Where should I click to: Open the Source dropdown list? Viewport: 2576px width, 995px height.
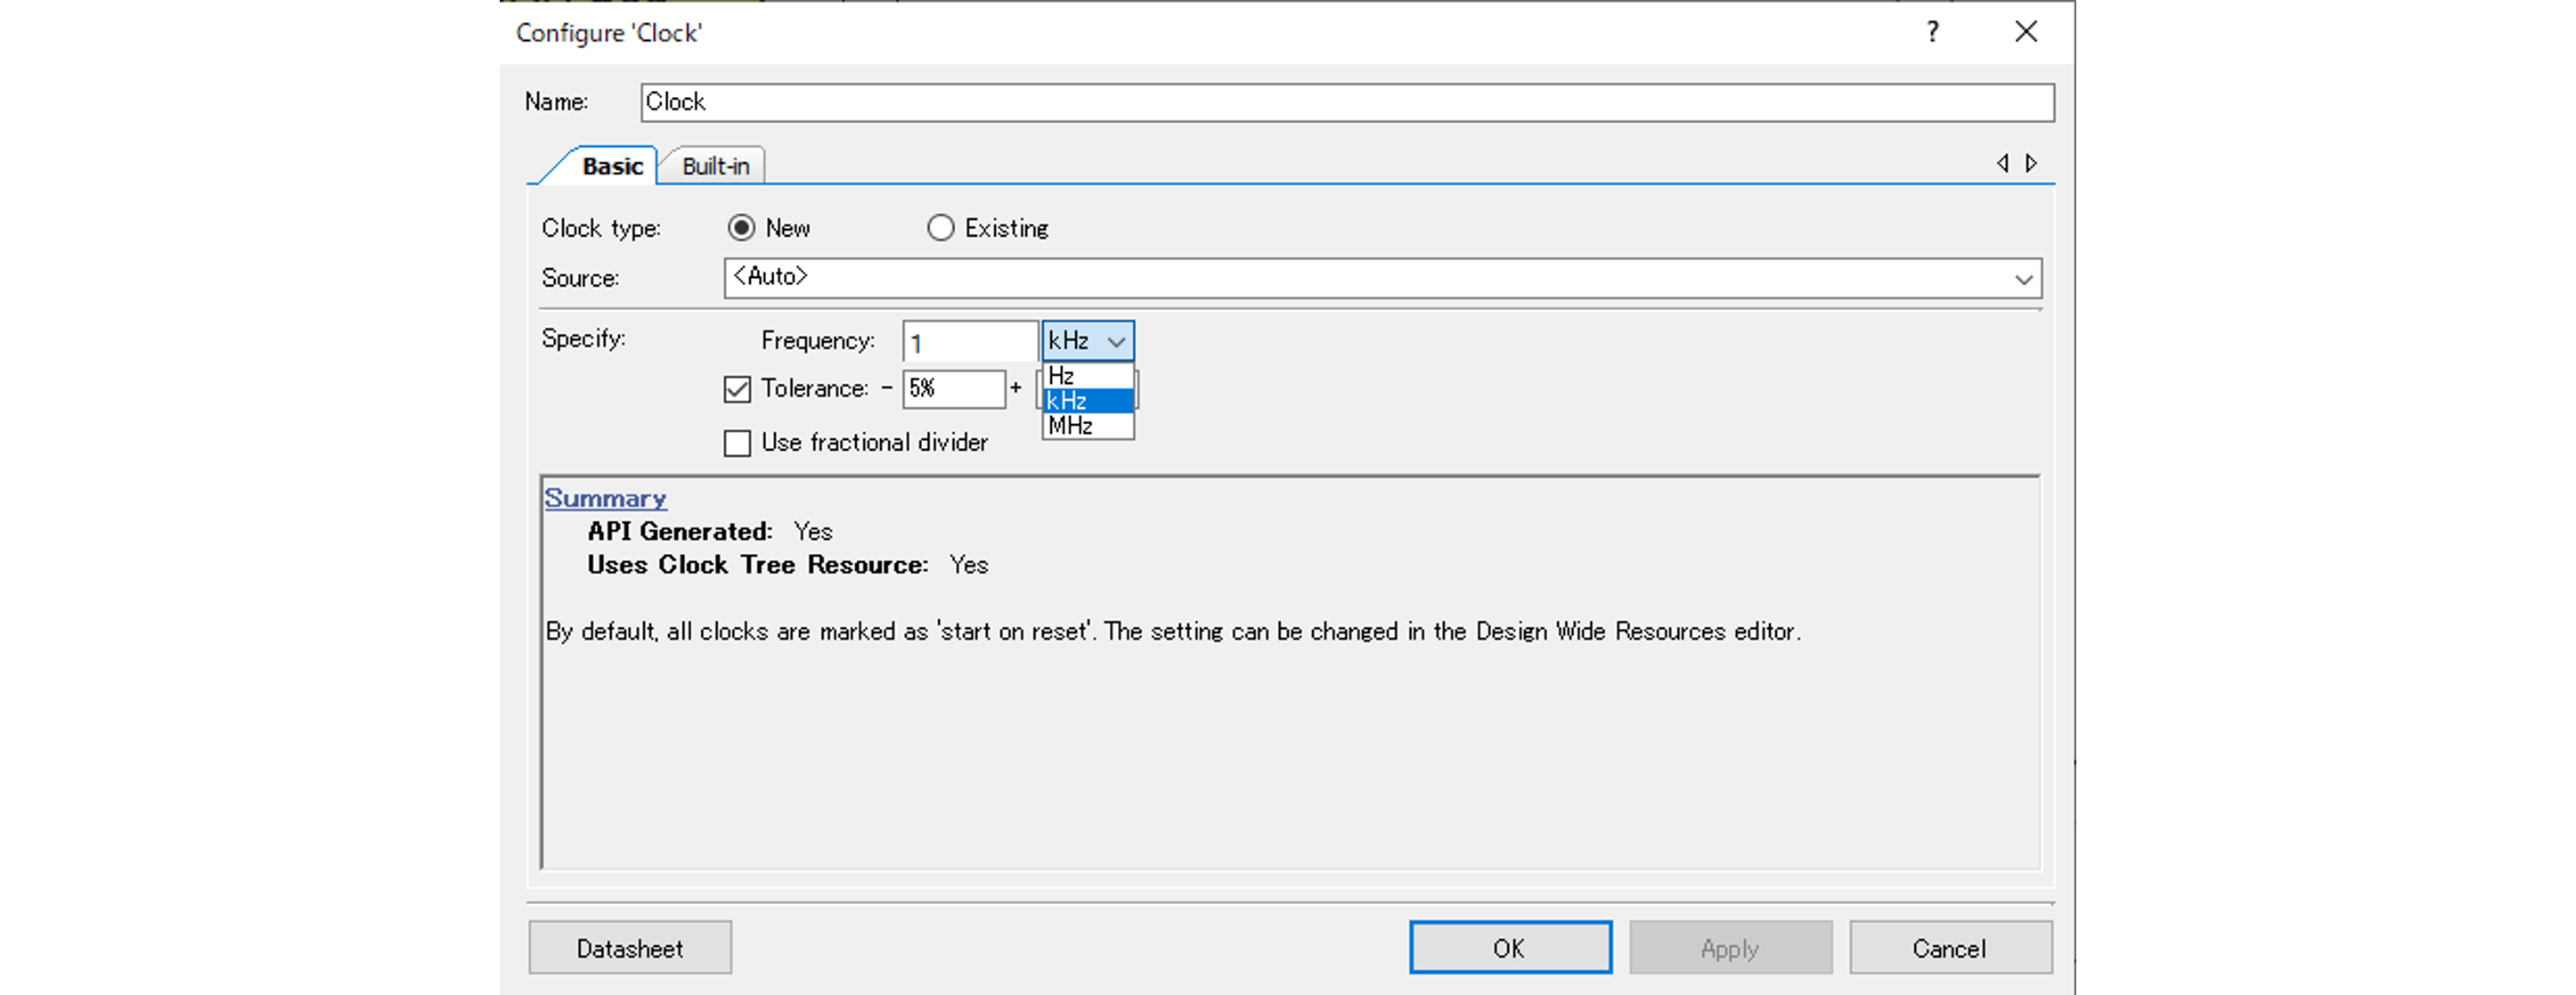tap(2022, 279)
